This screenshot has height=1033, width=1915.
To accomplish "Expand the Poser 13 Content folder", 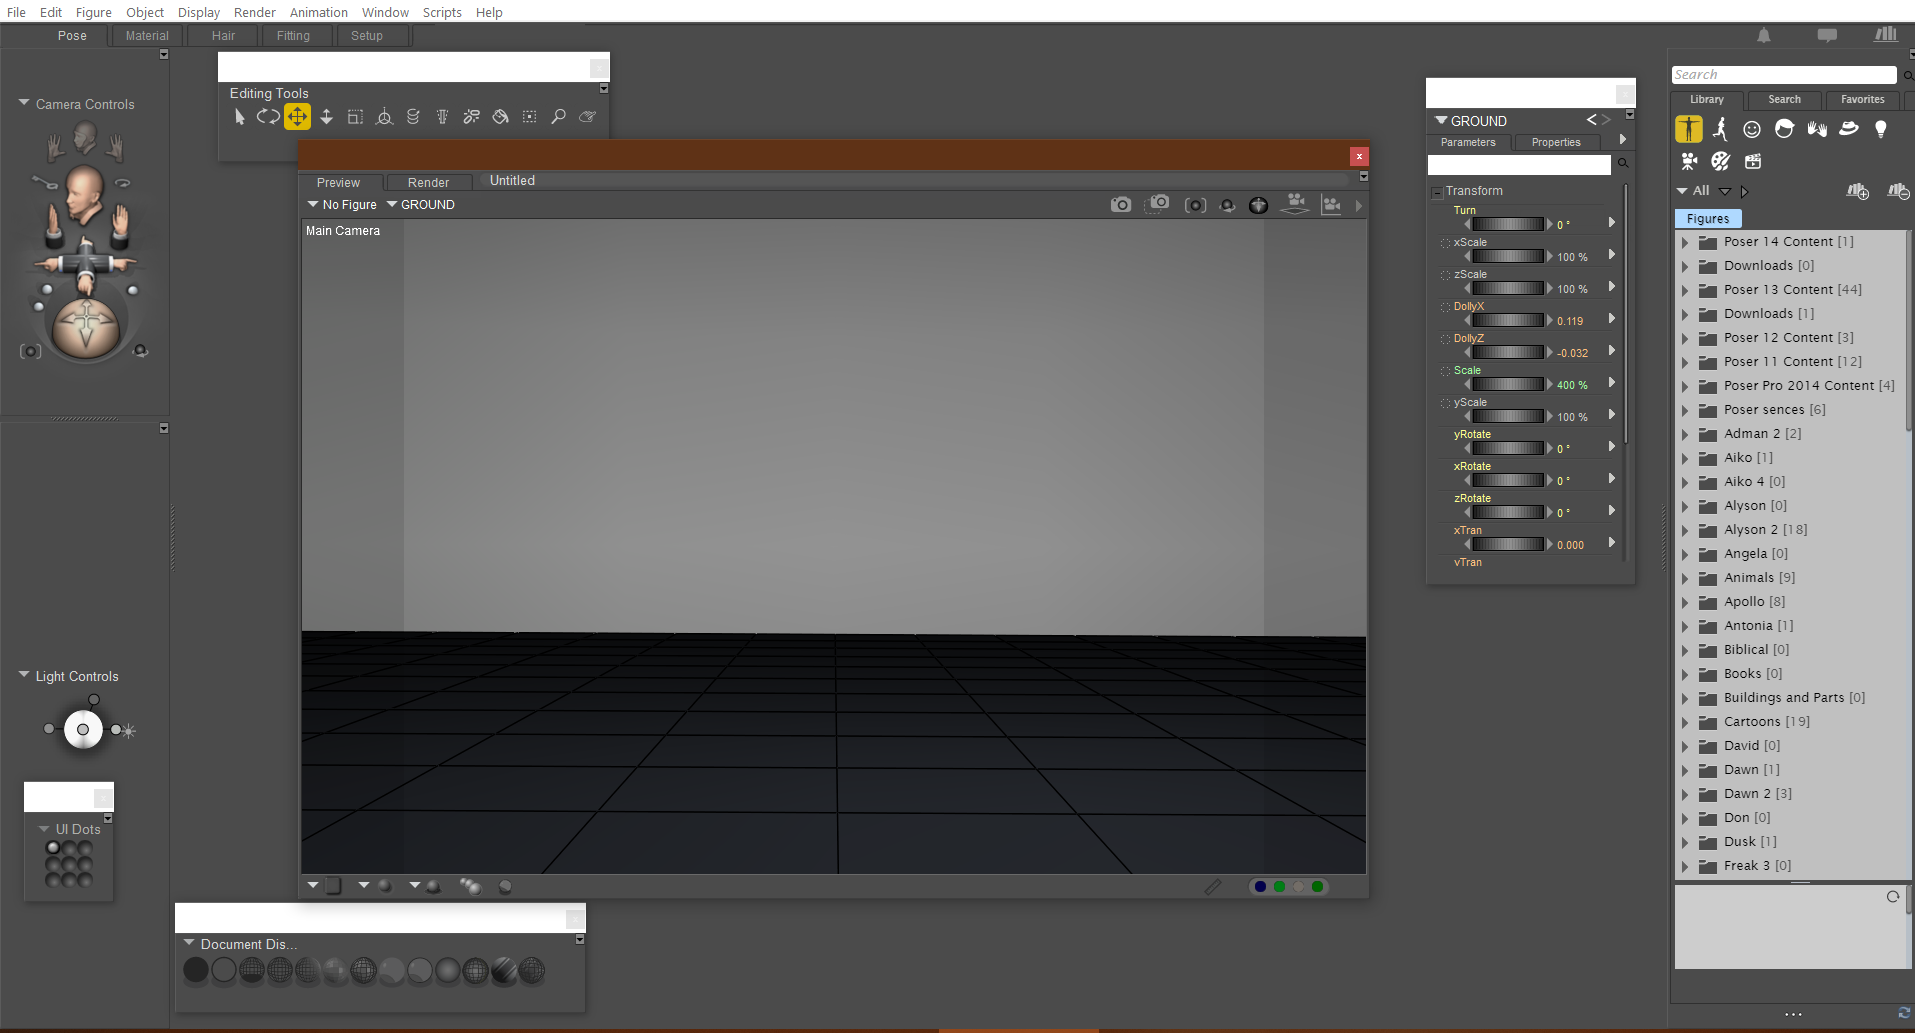I will pyautogui.click(x=1685, y=290).
